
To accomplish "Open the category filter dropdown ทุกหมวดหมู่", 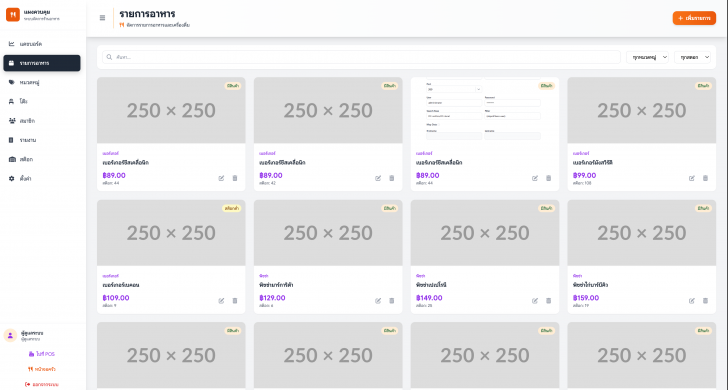I will 647,57.
